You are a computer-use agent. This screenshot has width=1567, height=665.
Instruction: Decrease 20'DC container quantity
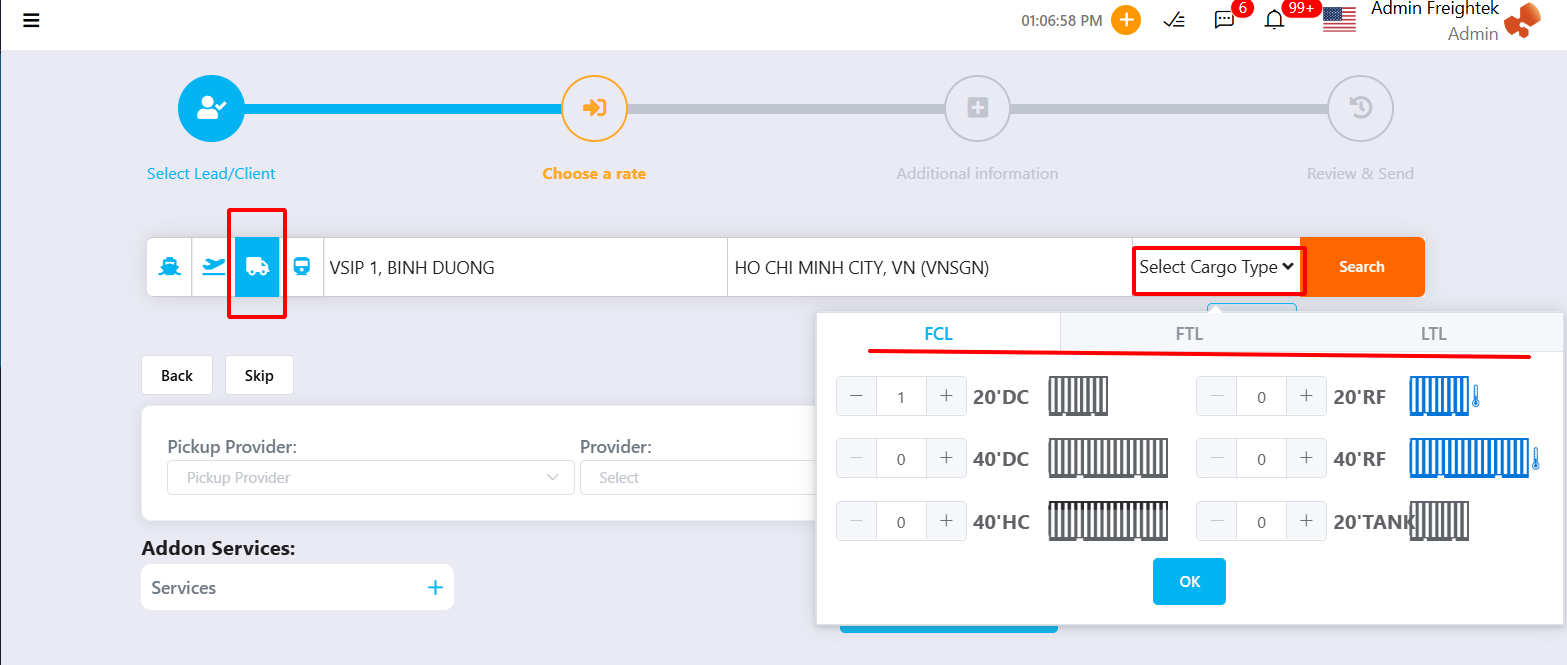pos(856,396)
